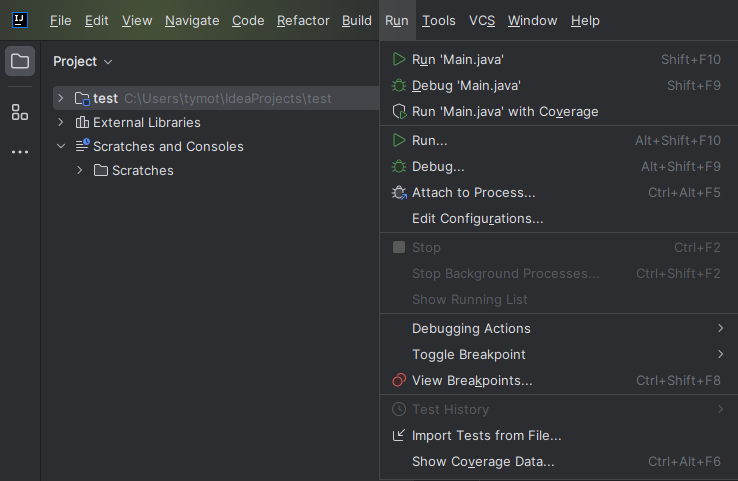Click the Shift+F10 shortcut text

690,60
